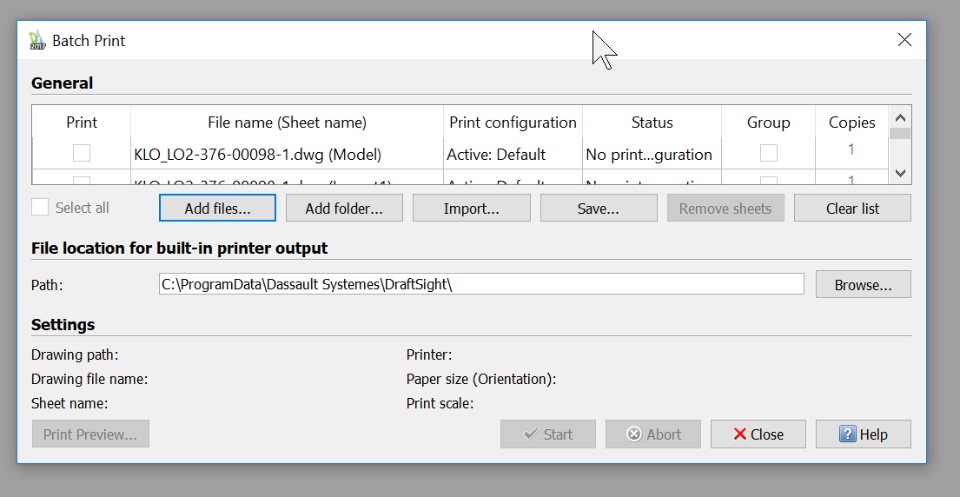The height and width of the screenshot is (497, 960).
Task: Click the Copies column header
Action: pyautogui.click(x=851, y=122)
